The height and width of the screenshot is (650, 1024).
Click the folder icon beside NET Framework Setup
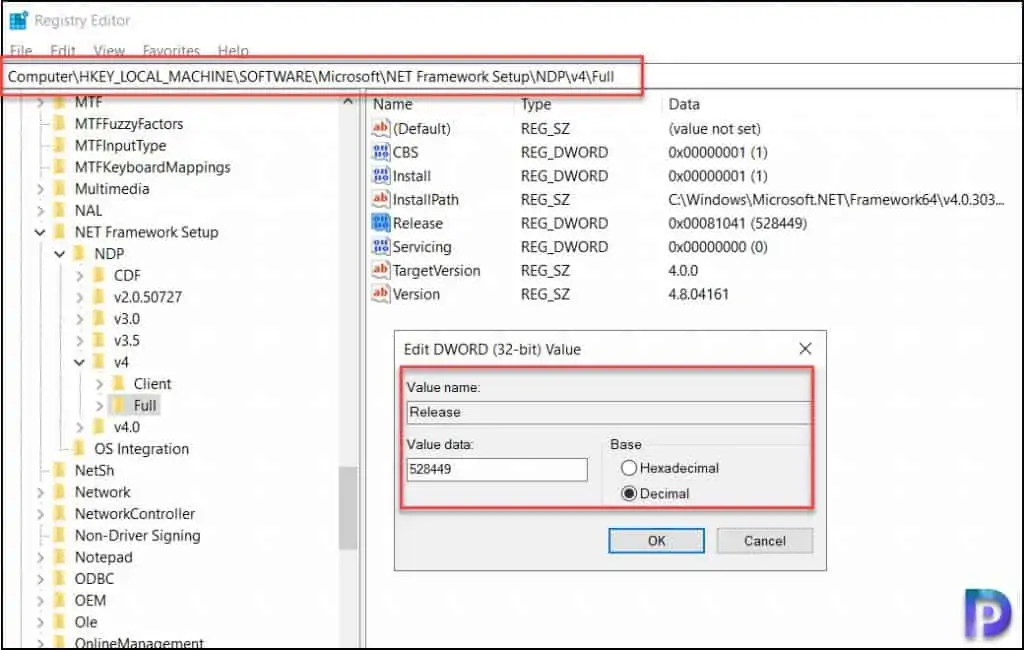click(60, 232)
